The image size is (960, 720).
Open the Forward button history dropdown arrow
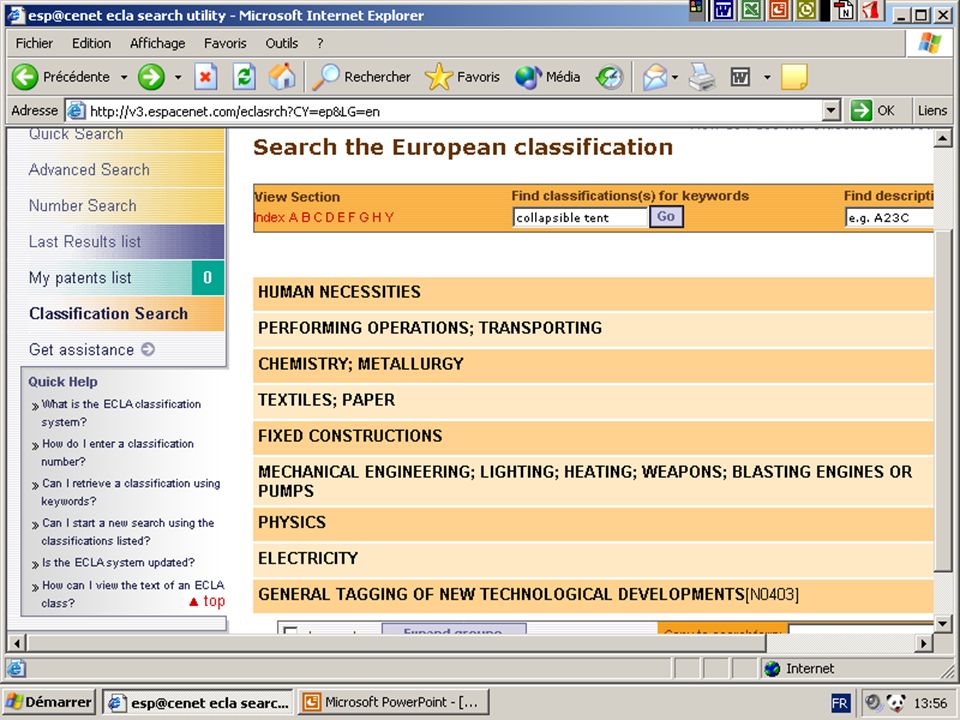tap(178, 77)
